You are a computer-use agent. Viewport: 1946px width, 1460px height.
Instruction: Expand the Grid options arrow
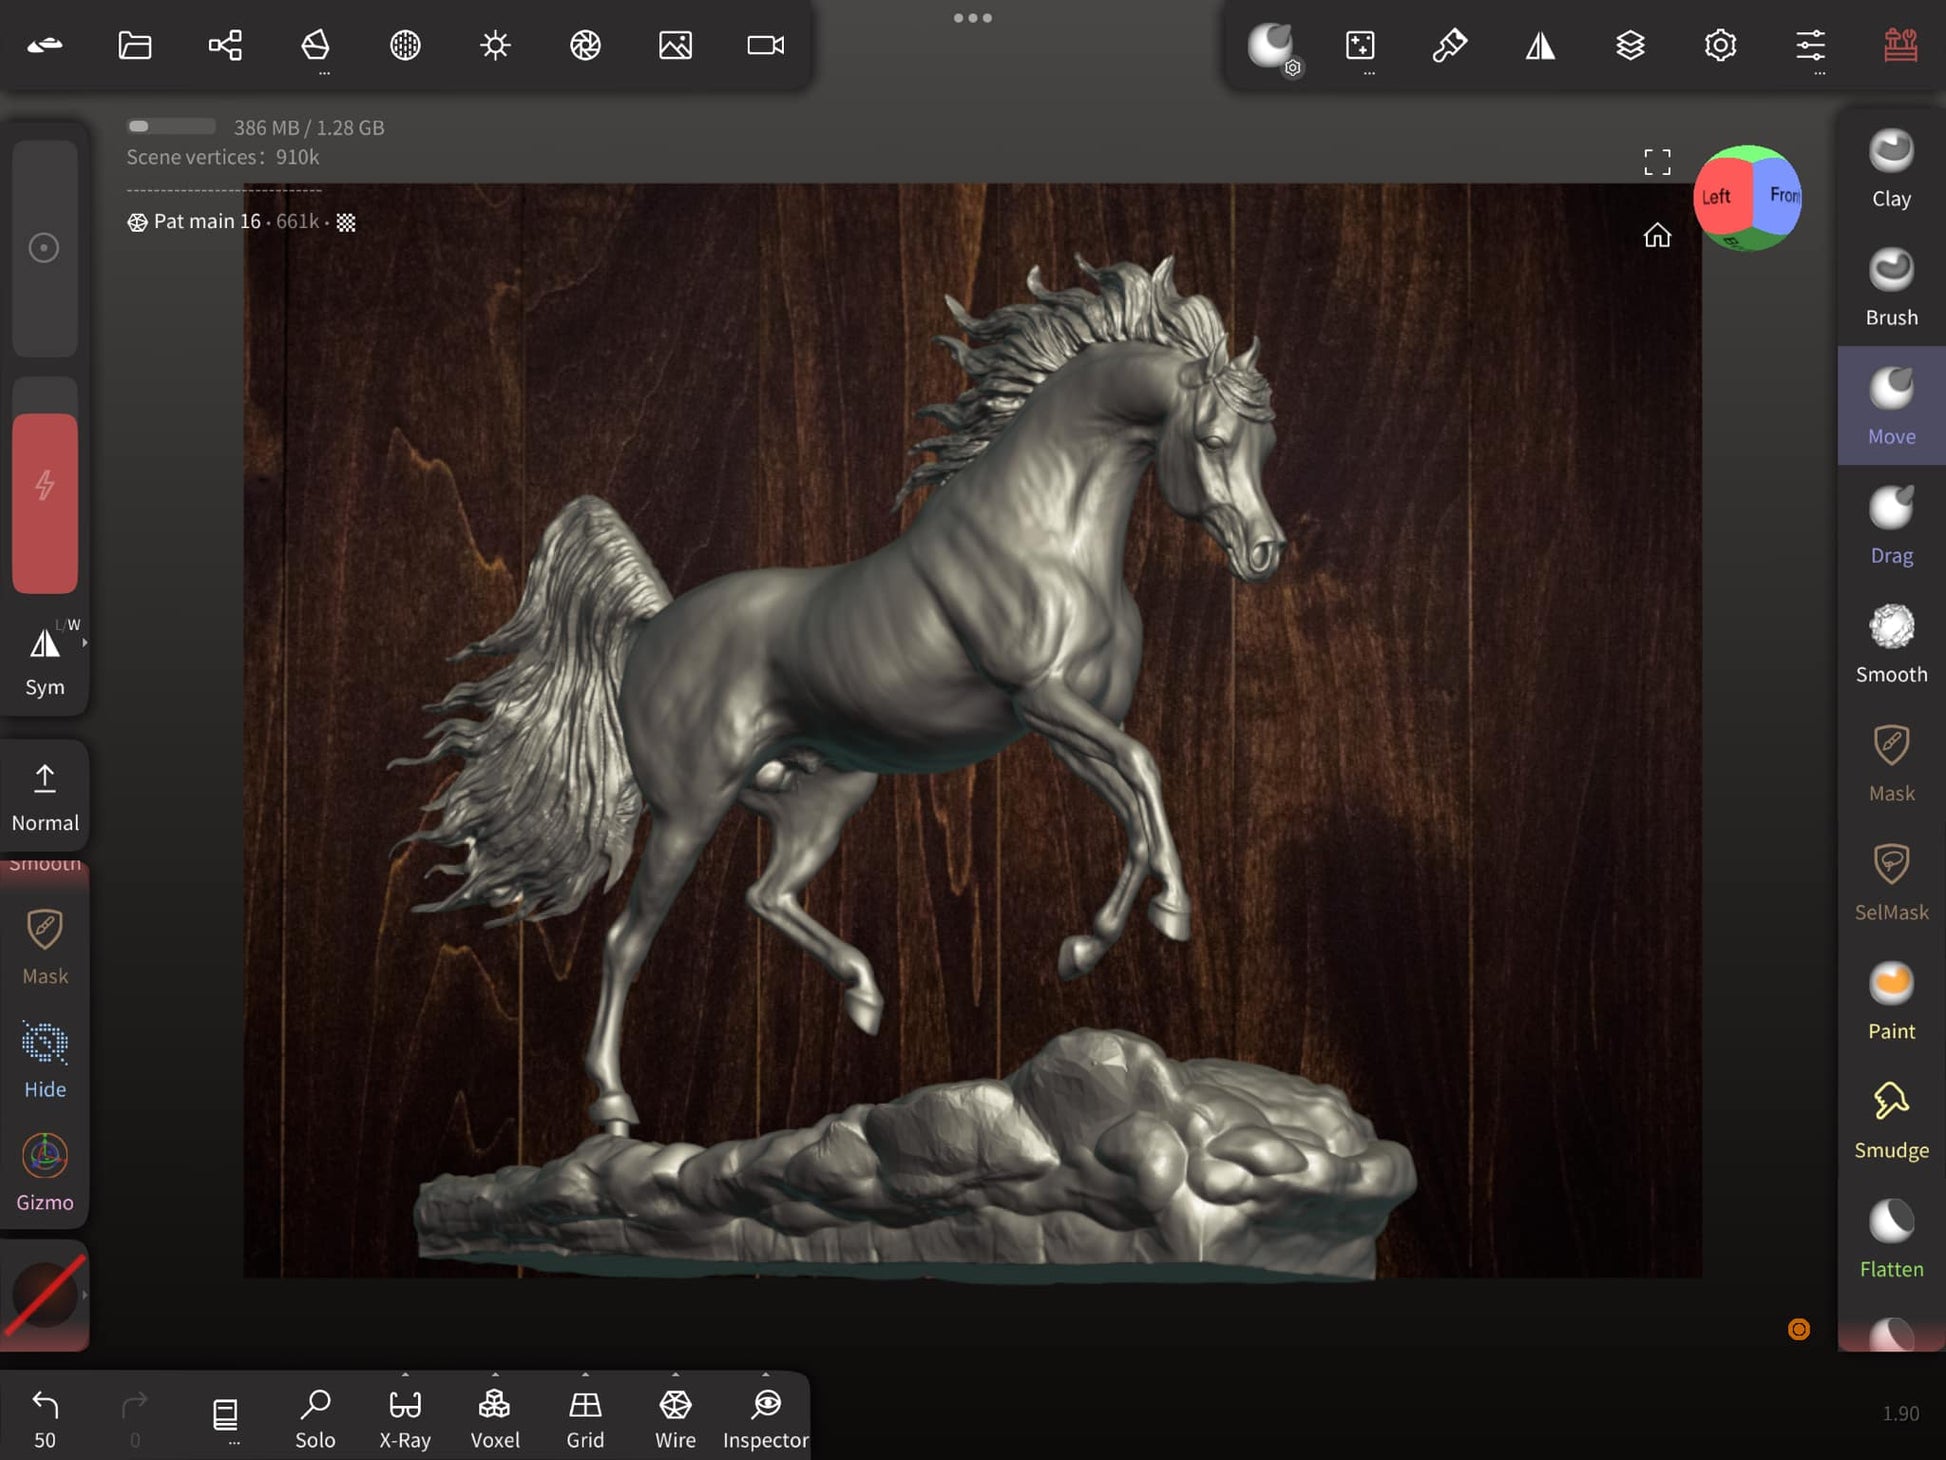tap(585, 1375)
